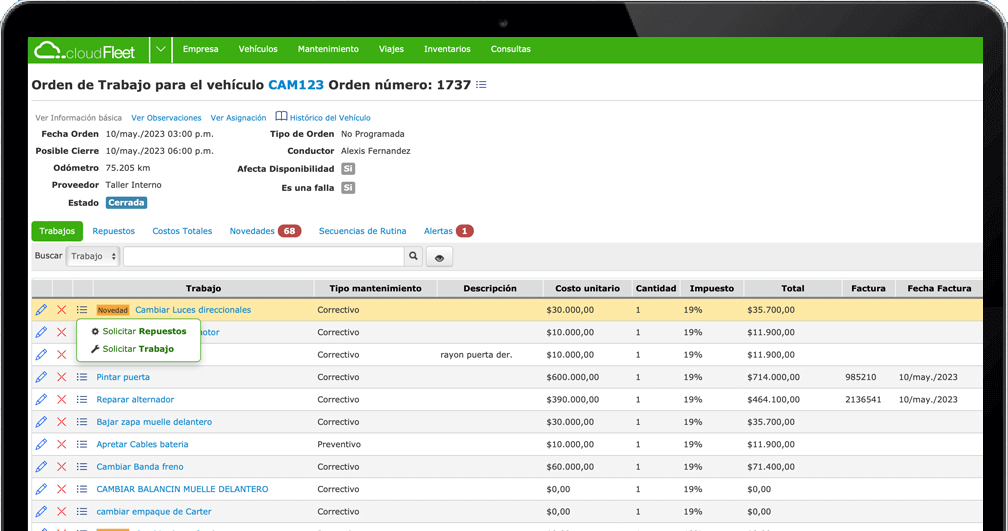The height and width of the screenshot is (531, 1008).
Task: Open the Cambiar Luces direccionales job link
Action: [x=193, y=310]
